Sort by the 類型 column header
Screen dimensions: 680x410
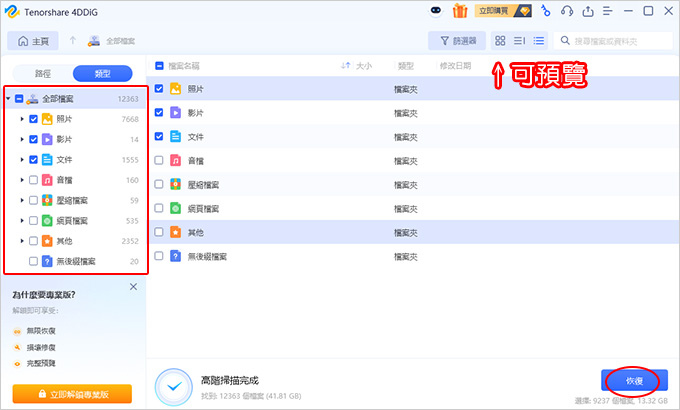click(x=405, y=66)
